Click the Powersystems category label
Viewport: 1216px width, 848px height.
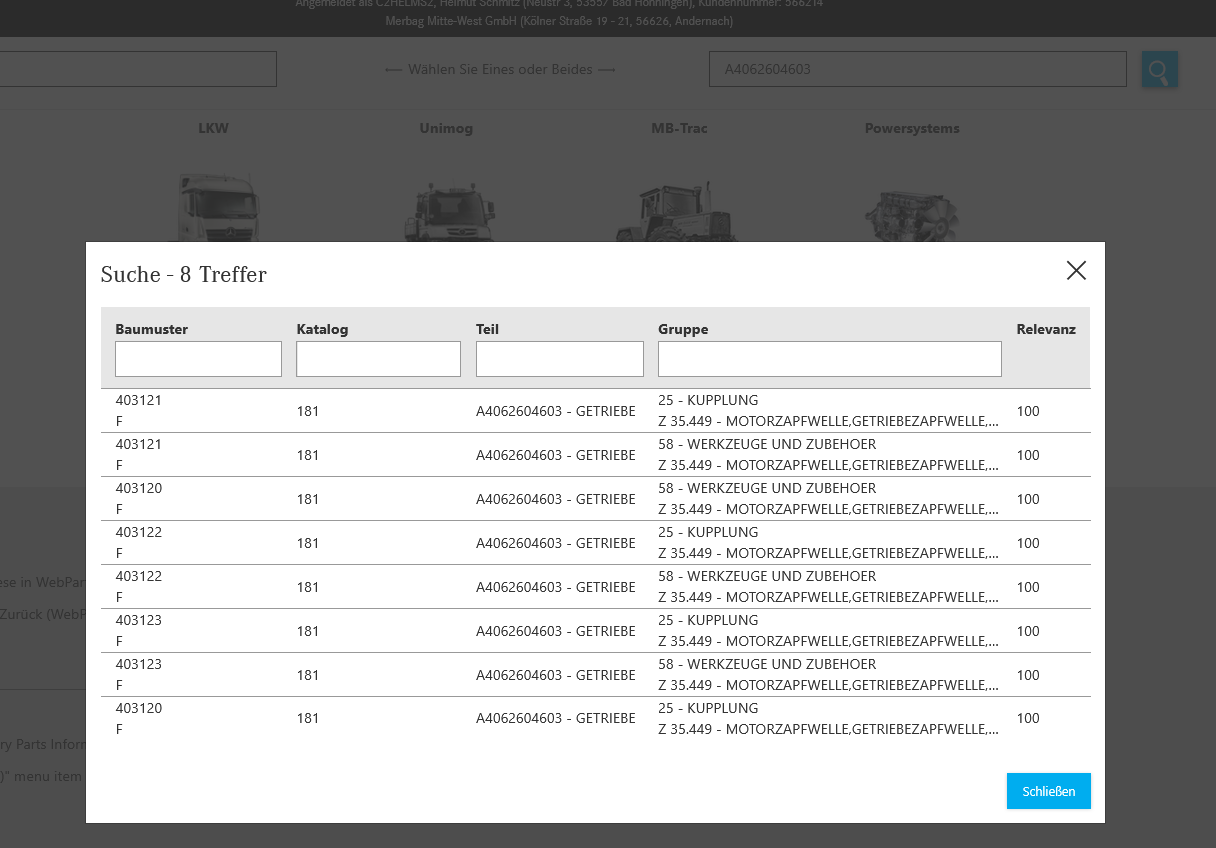pos(911,128)
